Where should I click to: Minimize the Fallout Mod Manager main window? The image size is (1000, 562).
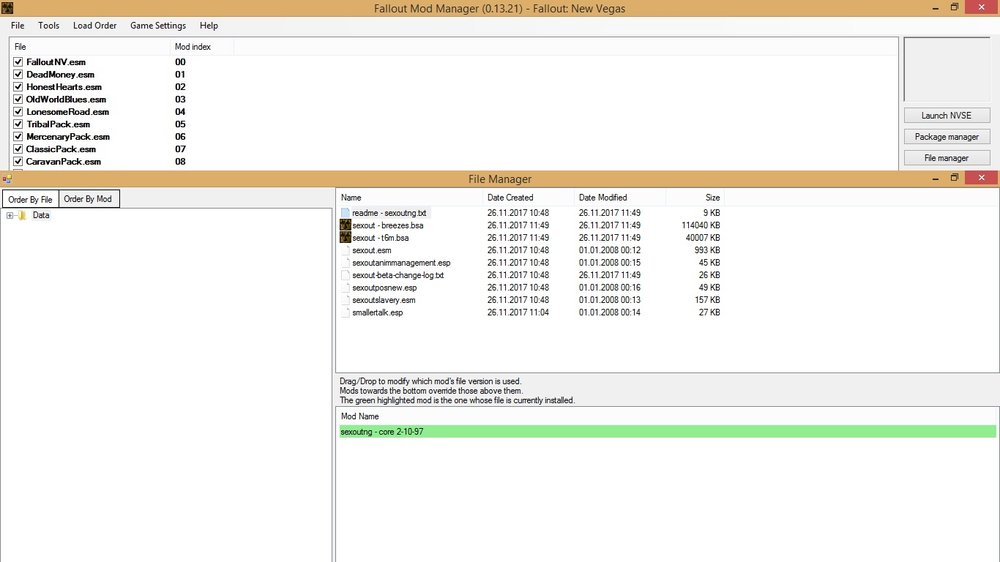(936, 8)
